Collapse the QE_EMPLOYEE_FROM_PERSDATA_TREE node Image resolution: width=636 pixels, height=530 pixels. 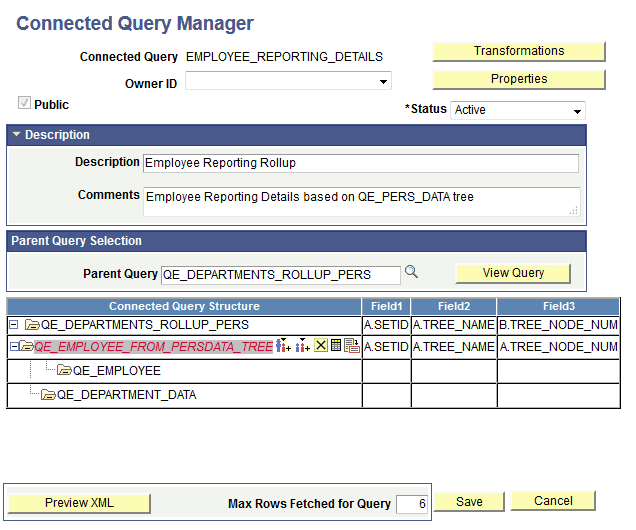(14, 346)
